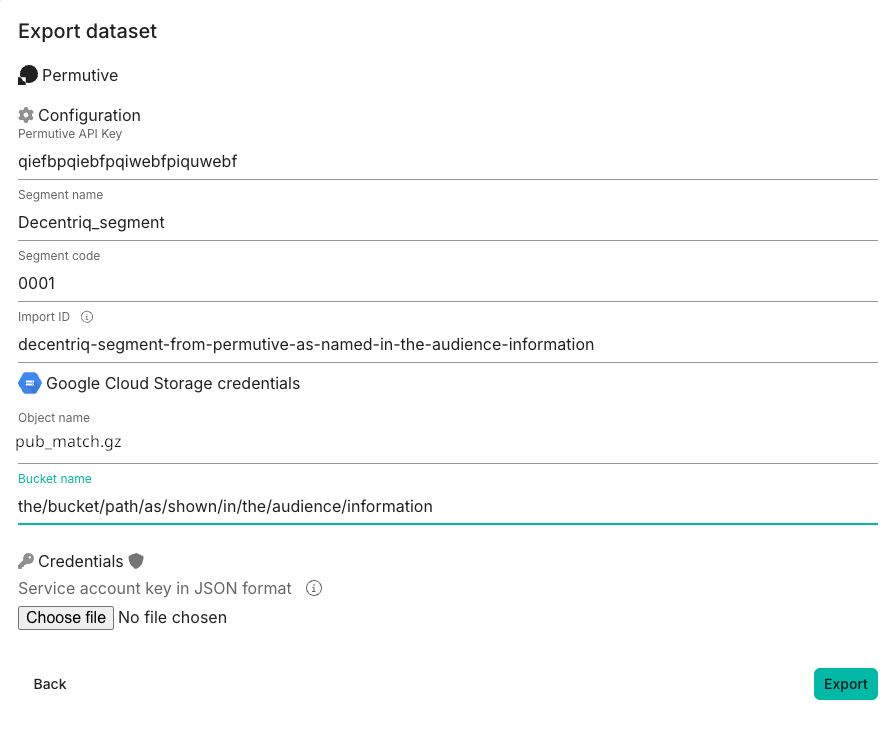
Task: Click the No file chosen text
Action: click(172, 618)
